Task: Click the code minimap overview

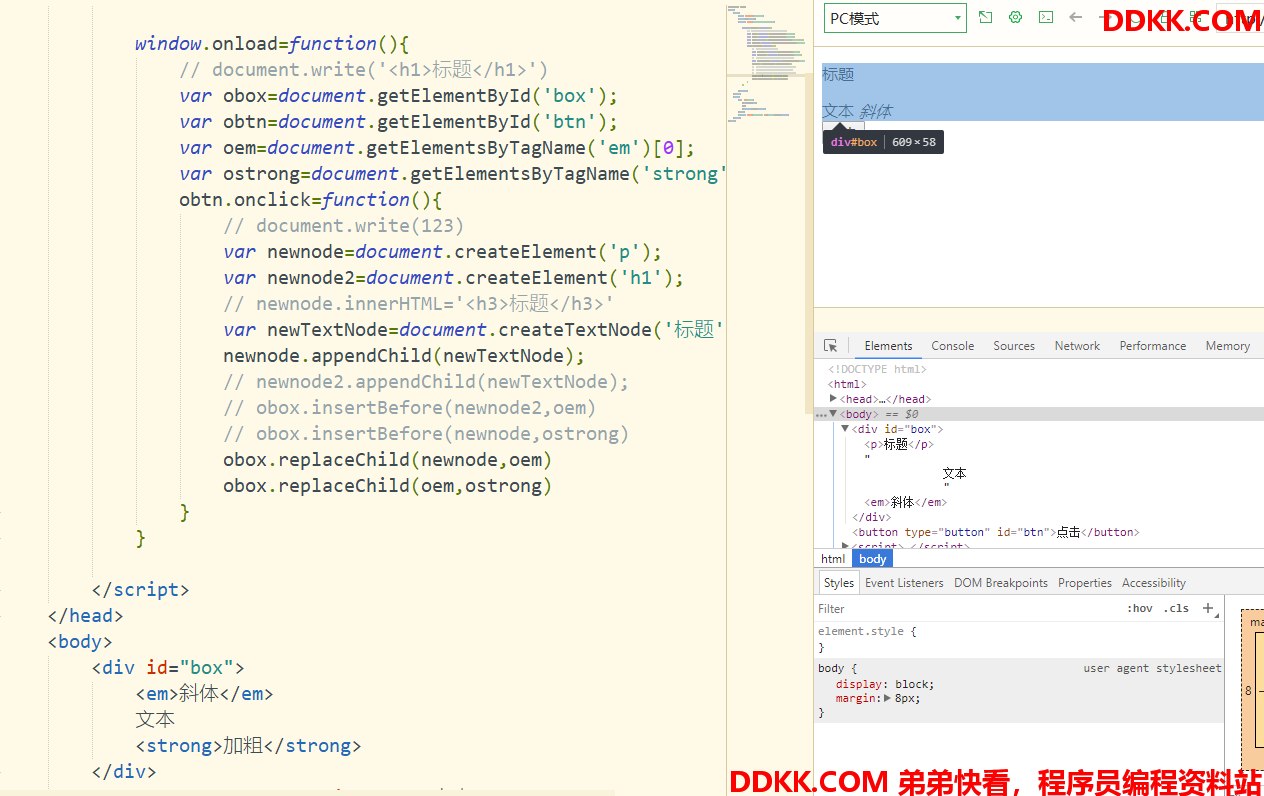Action: pos(766,65)
